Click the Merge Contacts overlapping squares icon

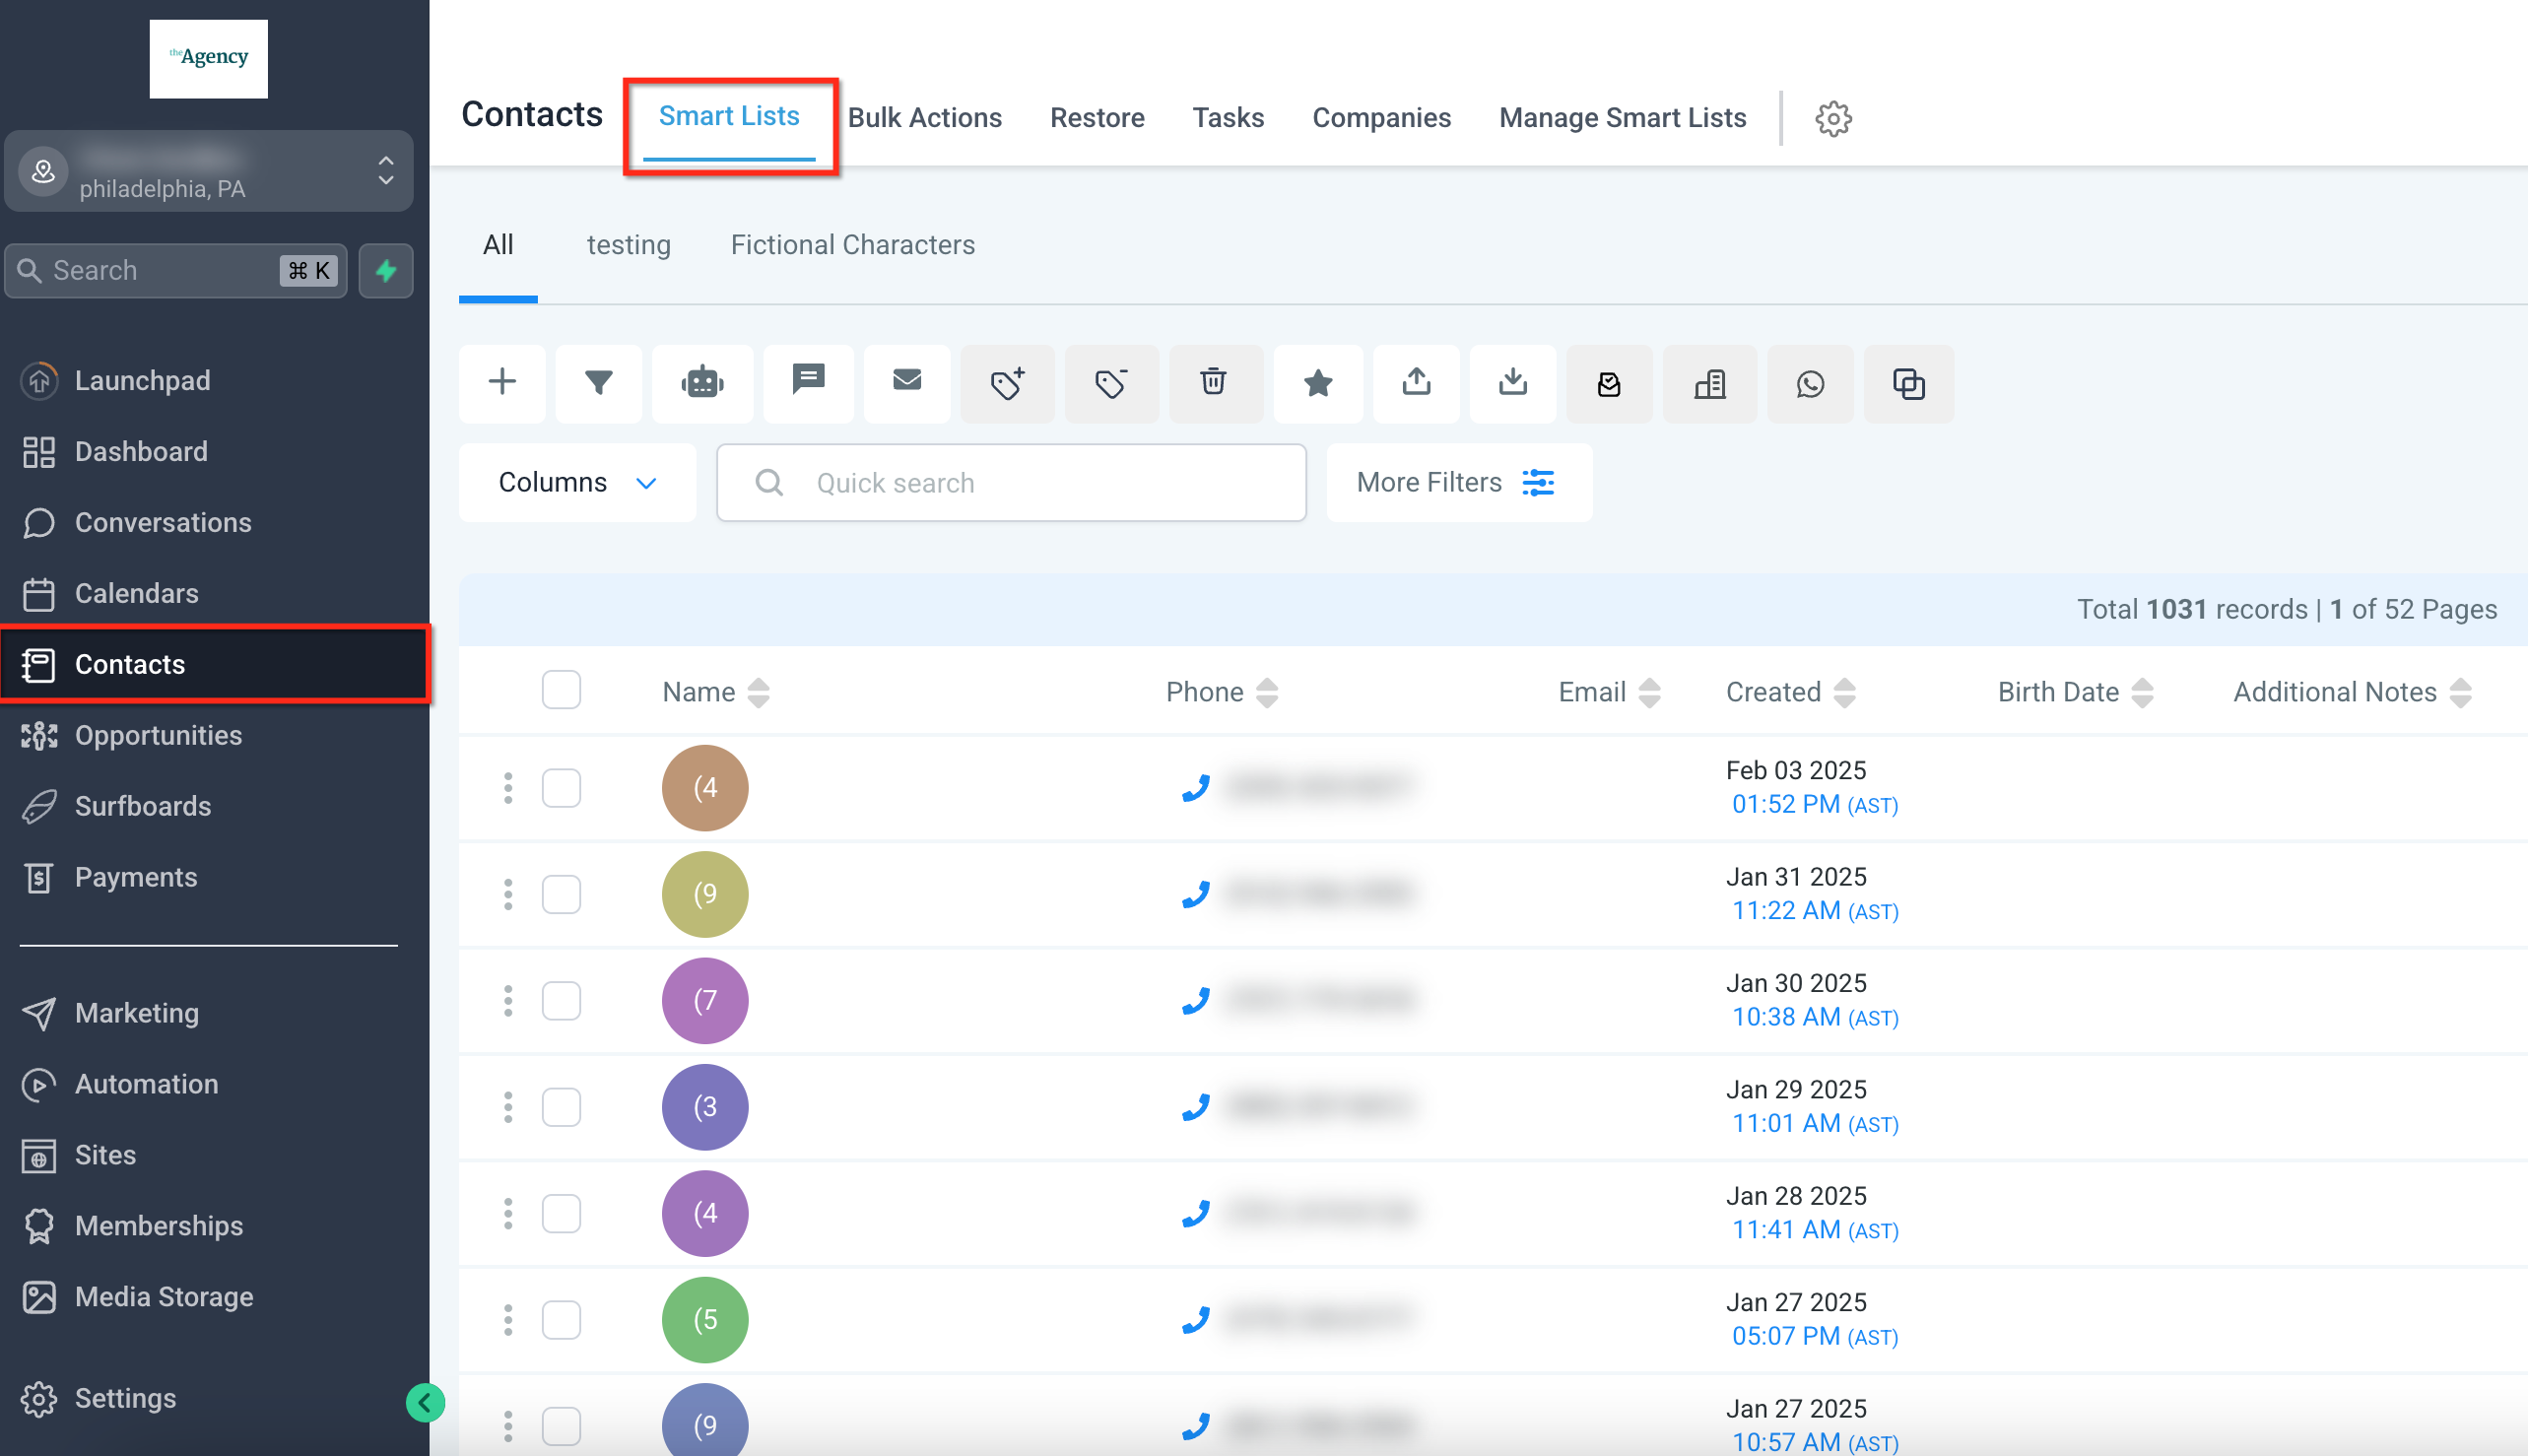[x=1908, y=384]
